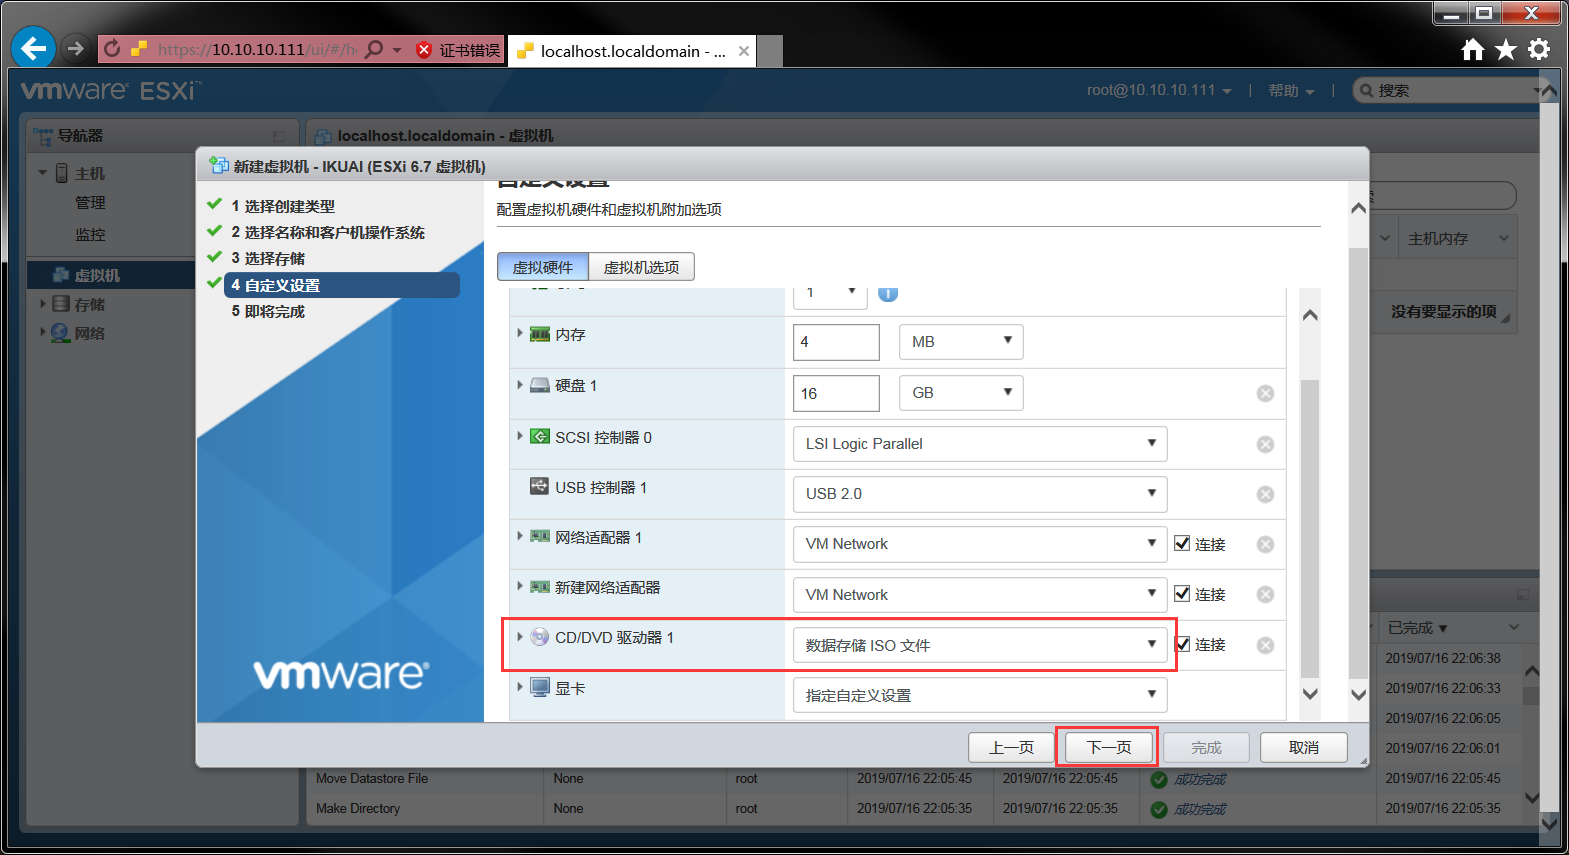The width and height of the screenshot is (1569, 855).
Task: Click the hardware list scroll up arrow
Action: click(x=1310, y=315)
